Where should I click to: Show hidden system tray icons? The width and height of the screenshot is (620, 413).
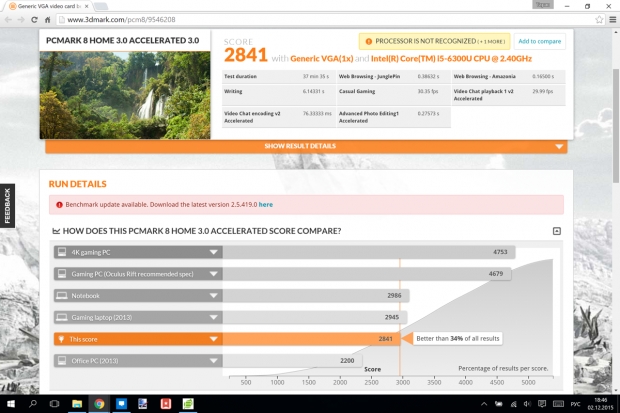click(x=484, y=404)
